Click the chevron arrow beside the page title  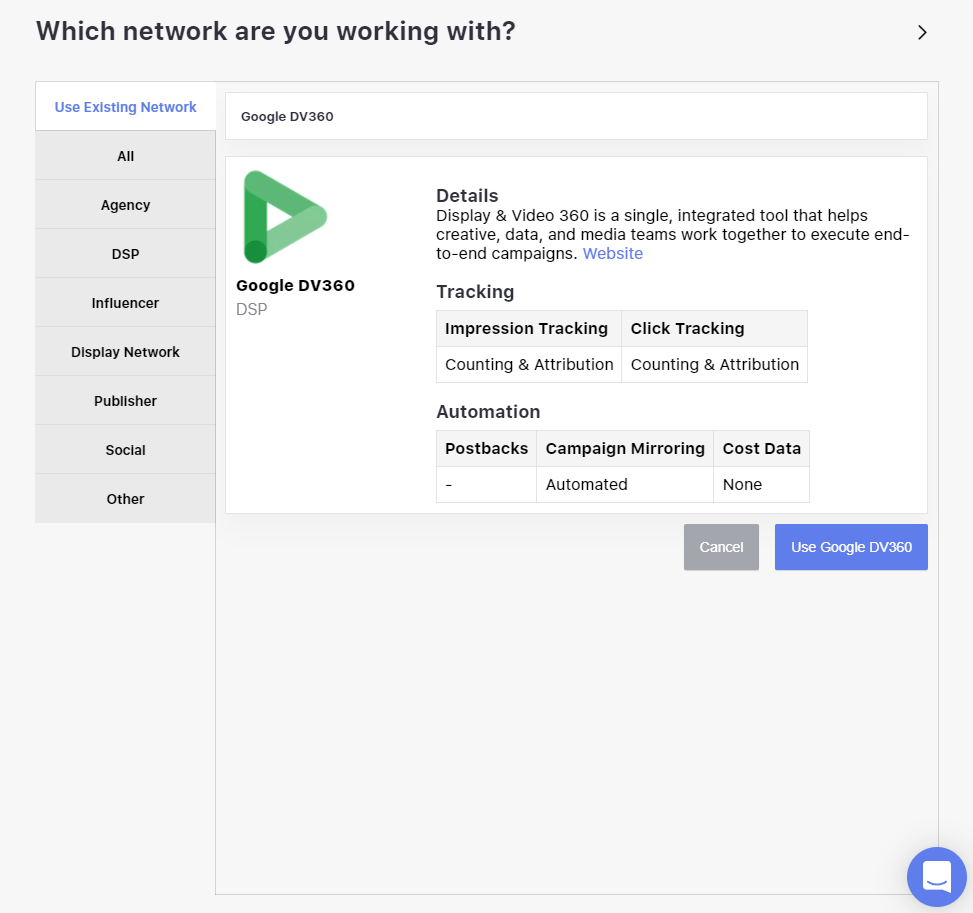922,32
